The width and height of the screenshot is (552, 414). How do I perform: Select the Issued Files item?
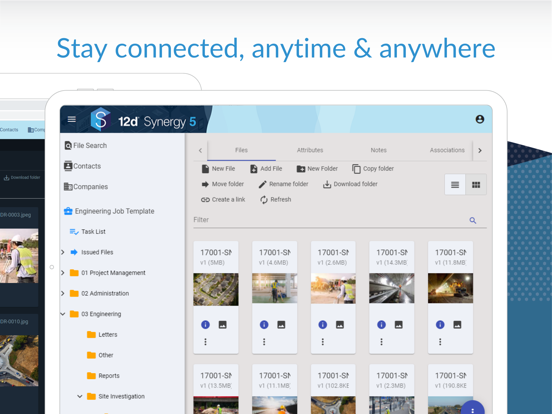pos(92,252)
